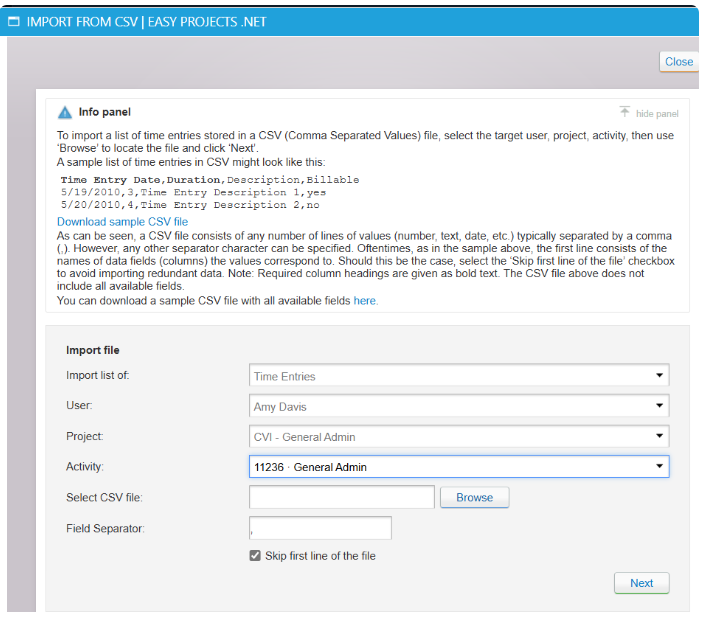This screenshot has height=622, width=711.
Task: Click the Select CSV file text field
Action: coord(342,497)
